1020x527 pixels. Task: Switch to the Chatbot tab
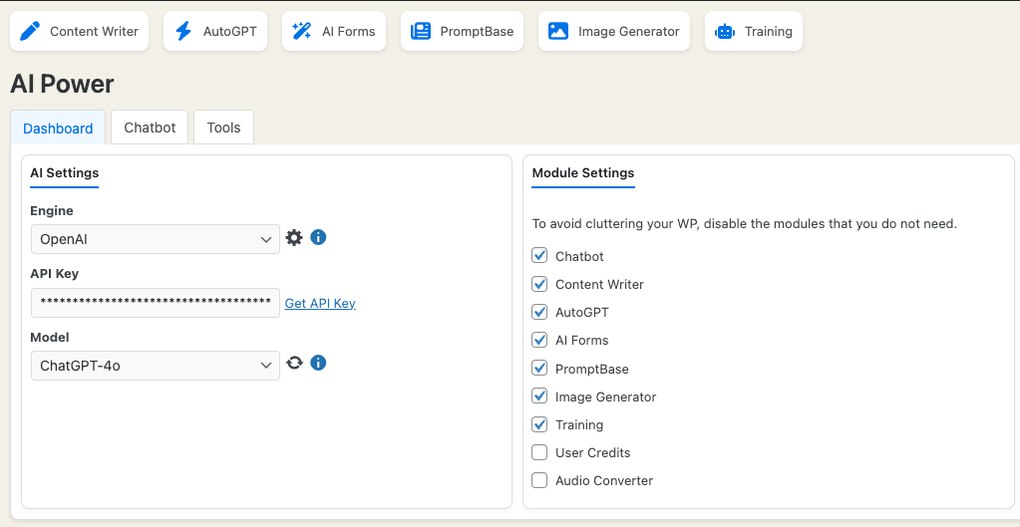(x=150, y=127)
